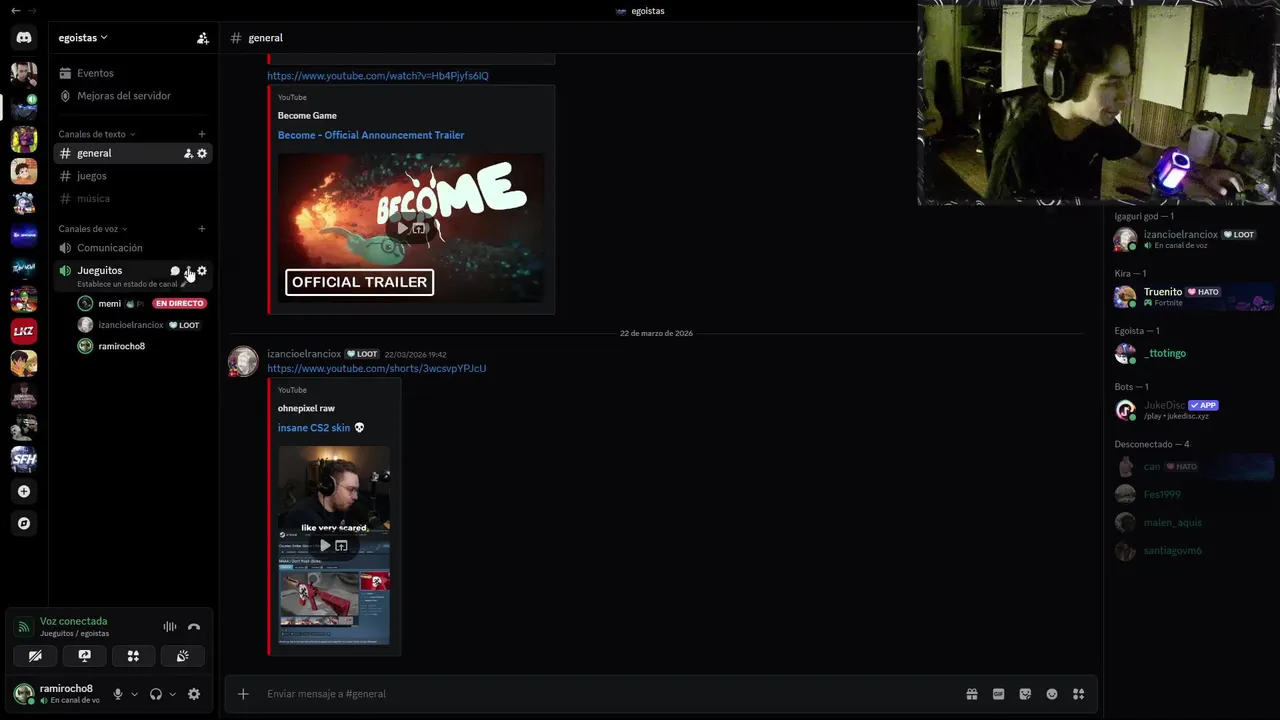Open the gift icon in message bar
This screenshot has width=1280, height=720.
click(971, 694)
